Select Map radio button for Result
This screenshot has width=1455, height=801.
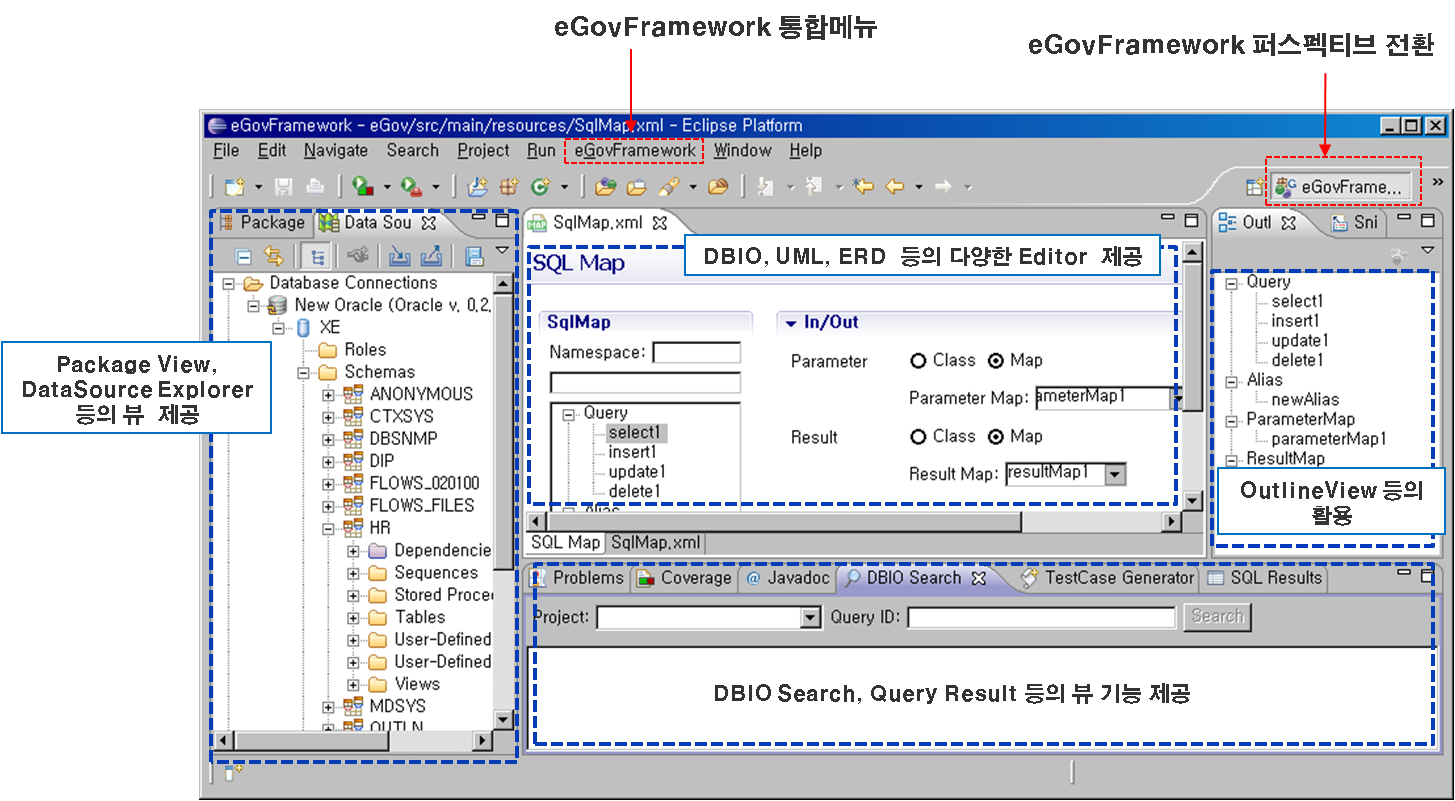pyautogui.click(x=995, y=437)
